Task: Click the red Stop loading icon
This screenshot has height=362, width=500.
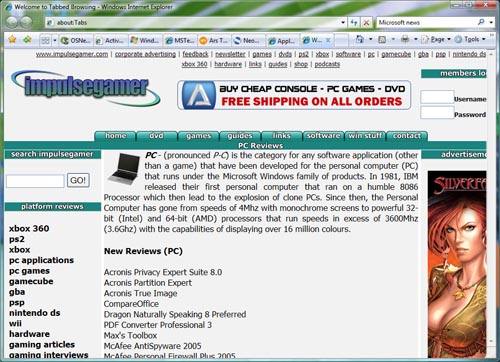Action: (366, 23)
